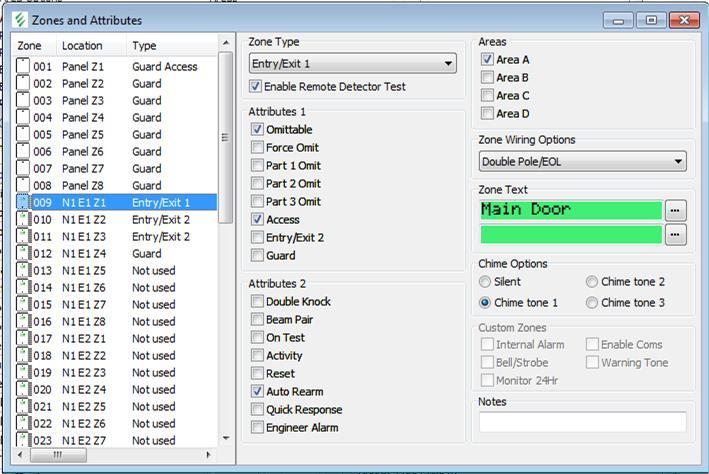Open the editor button beside Main Door text
The height and width of the screenshot is (474, 709).
pyautogui.click(x=677, y=210)
